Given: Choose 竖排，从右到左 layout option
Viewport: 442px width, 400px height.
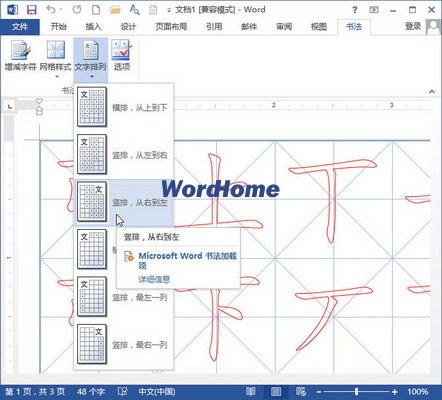Looking at the screenshot, I should pos(124,202).
